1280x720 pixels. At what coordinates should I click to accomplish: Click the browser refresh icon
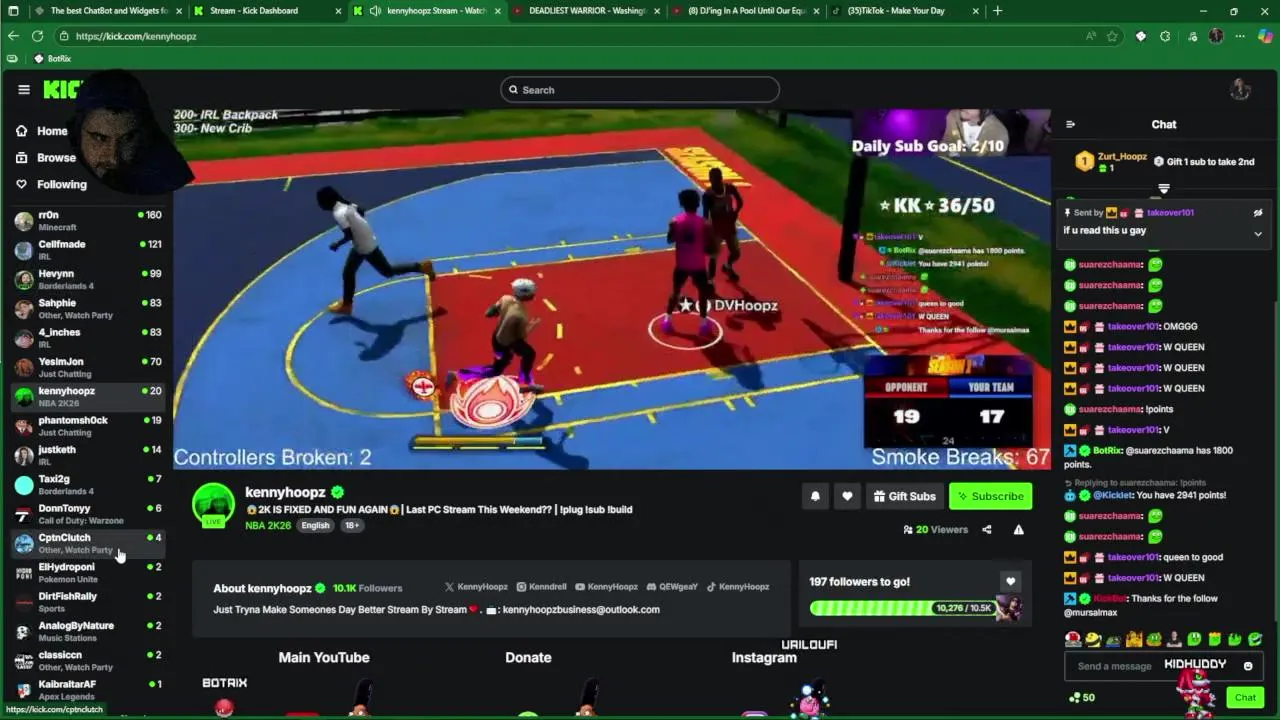37,36
